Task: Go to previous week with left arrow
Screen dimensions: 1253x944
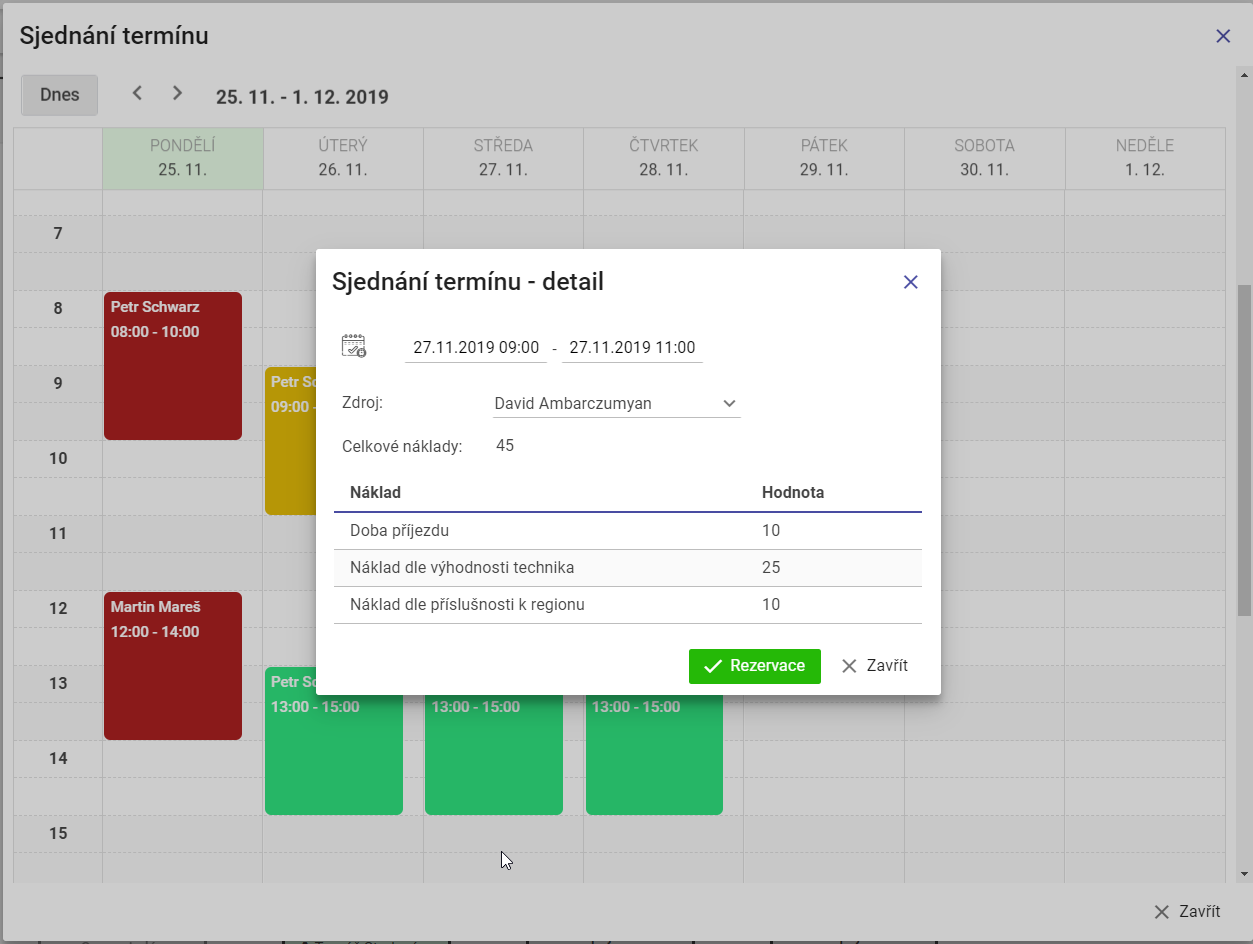Action: click(x=138, y=93)
